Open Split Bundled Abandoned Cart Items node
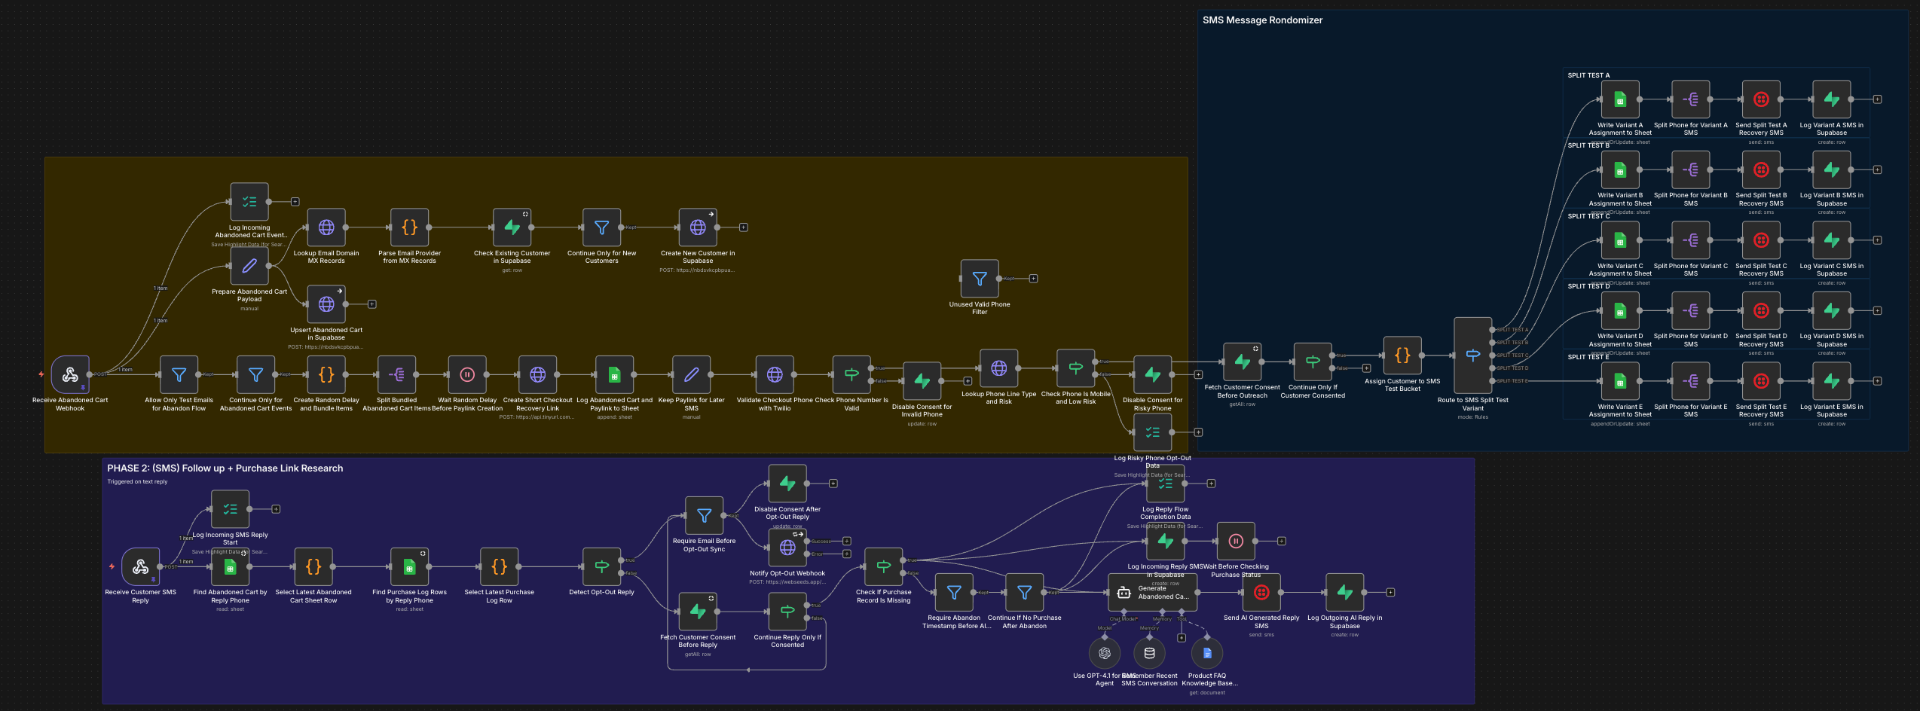The width and height of the screenshot is (1920, 711). click(397, 375)
